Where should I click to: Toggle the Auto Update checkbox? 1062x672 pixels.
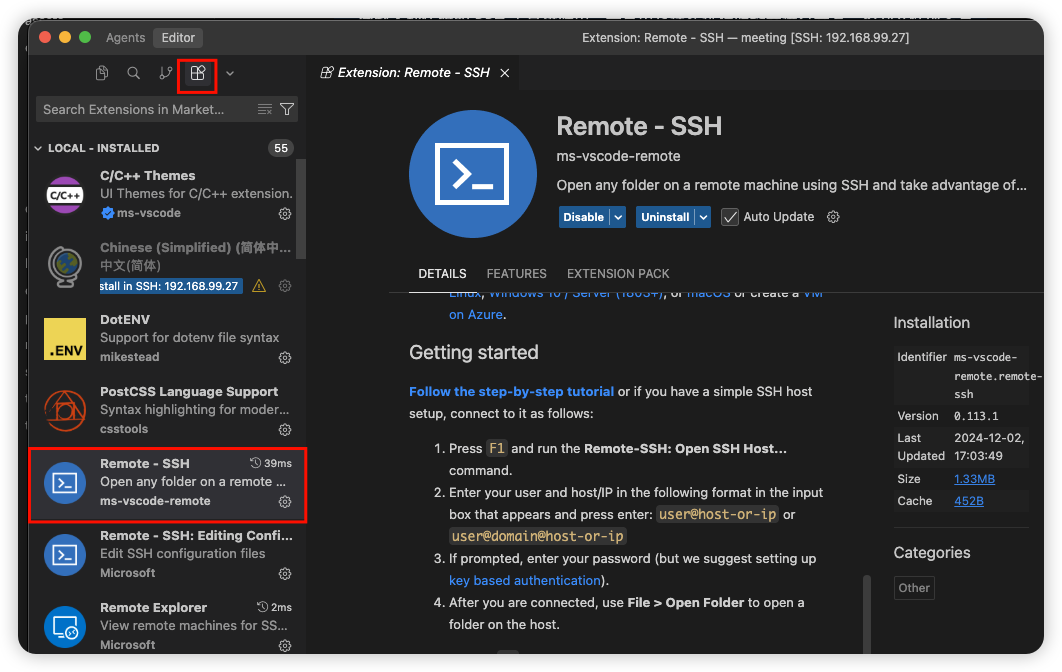730,217
